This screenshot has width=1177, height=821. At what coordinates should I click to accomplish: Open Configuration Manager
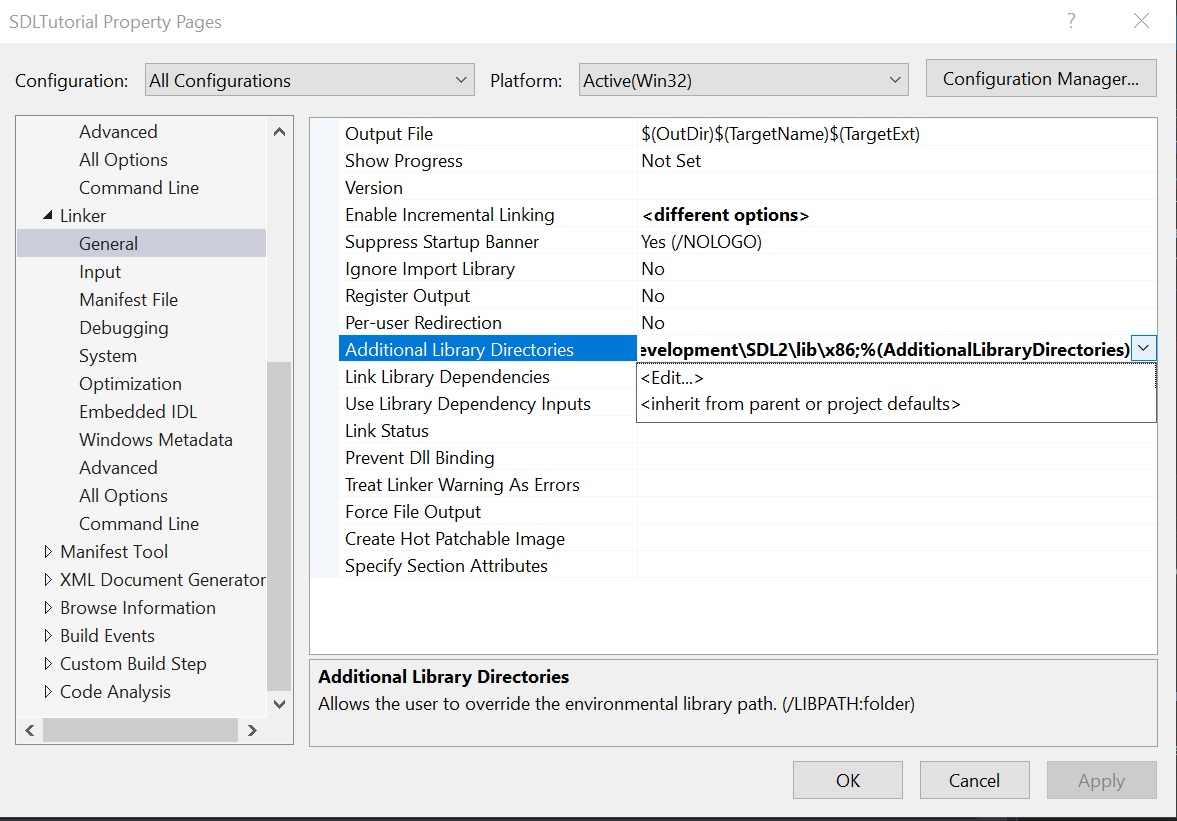pyautogui.click(x=1040, y=78)
